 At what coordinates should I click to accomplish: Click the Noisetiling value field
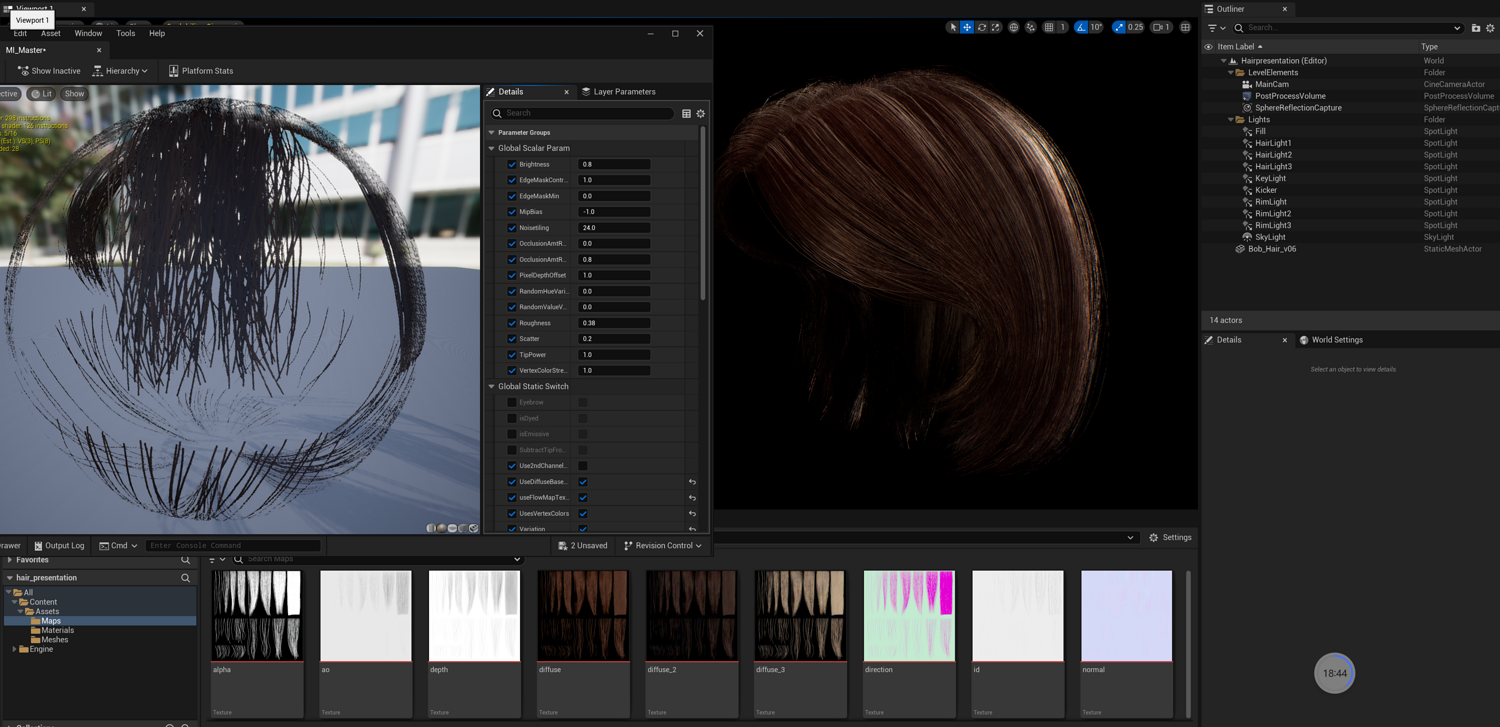tap(614, 228)
